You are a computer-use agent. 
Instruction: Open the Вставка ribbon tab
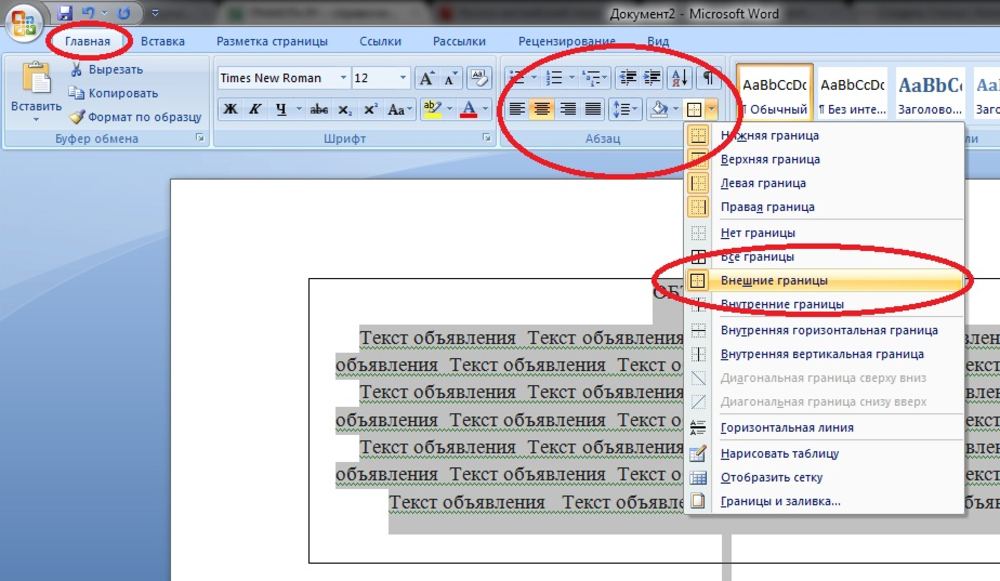pyautogui.click(x=163, y=41)
